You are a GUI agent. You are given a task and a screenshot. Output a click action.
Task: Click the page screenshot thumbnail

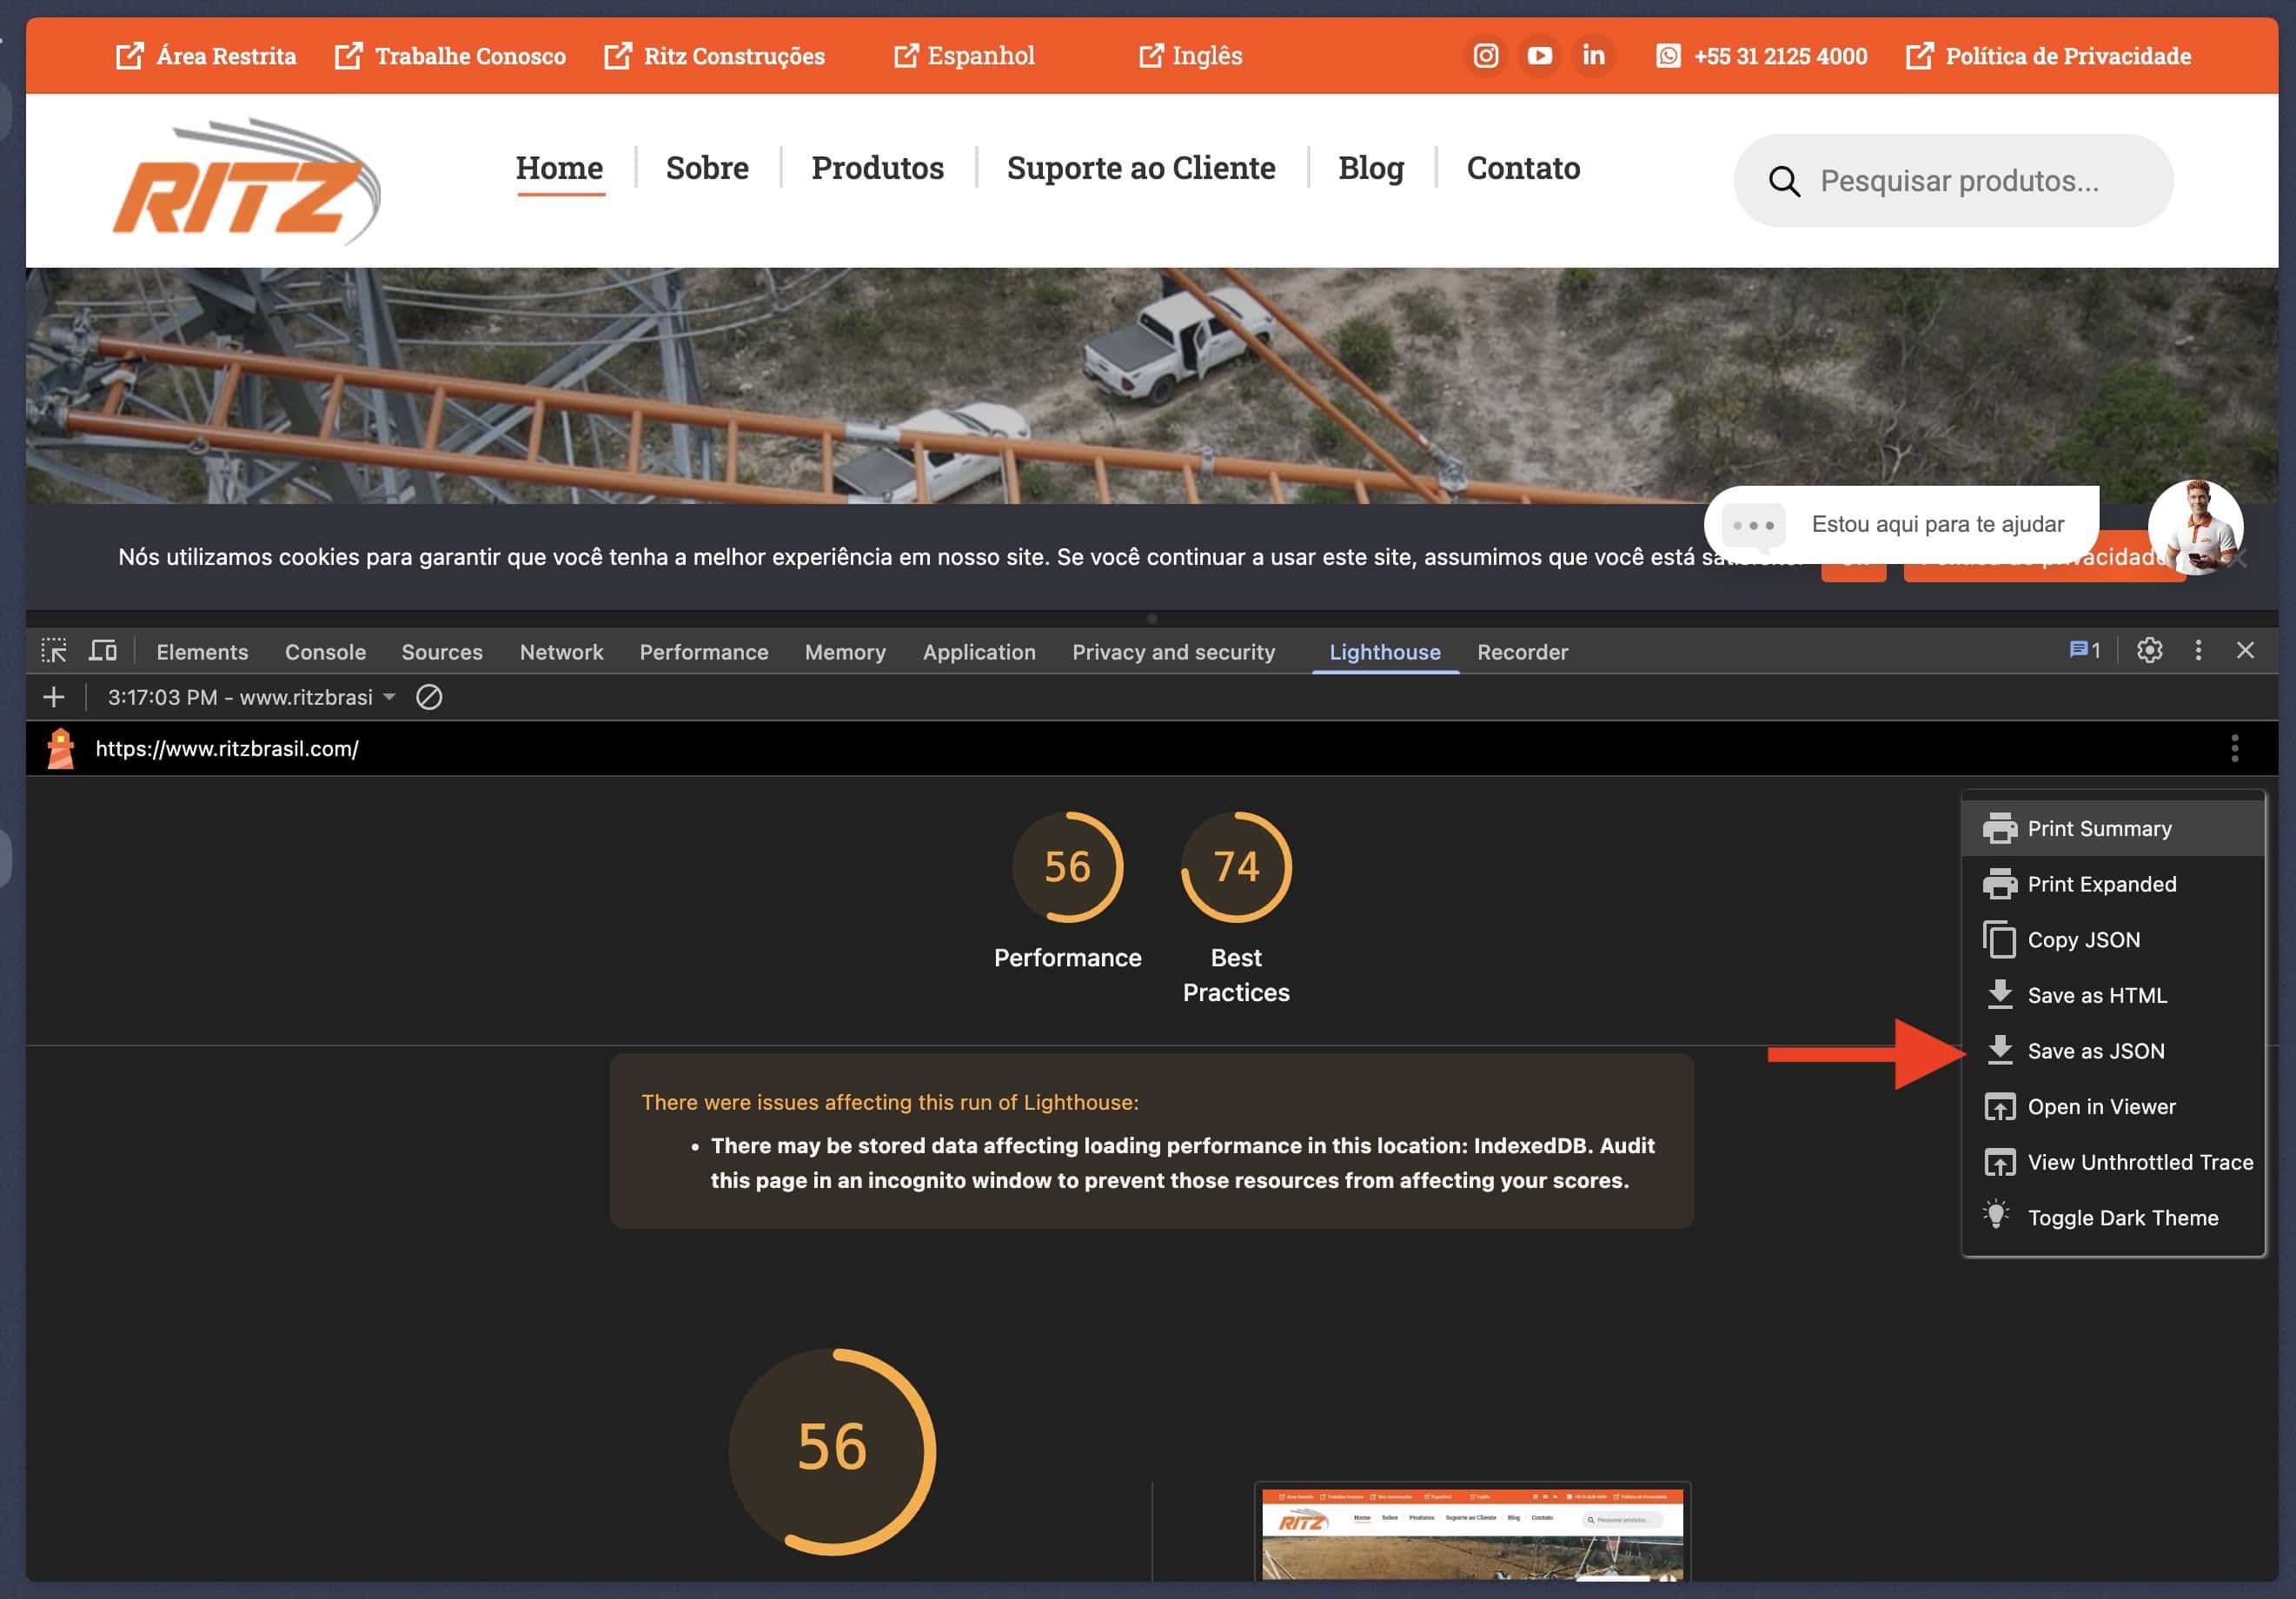click(1472, 1533)
